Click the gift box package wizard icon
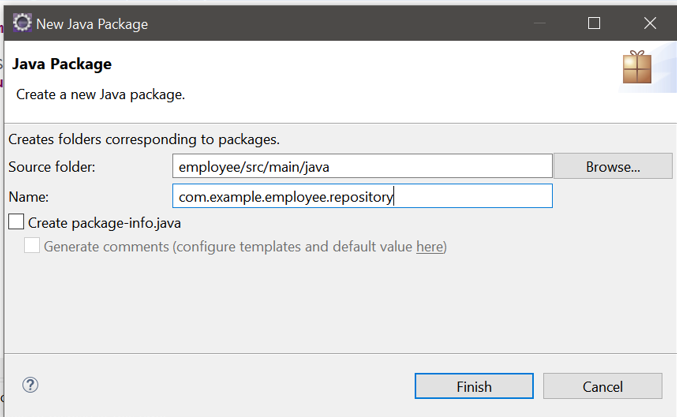The width and height of the screenshot is (677, 417). click(x=637, y=67)
